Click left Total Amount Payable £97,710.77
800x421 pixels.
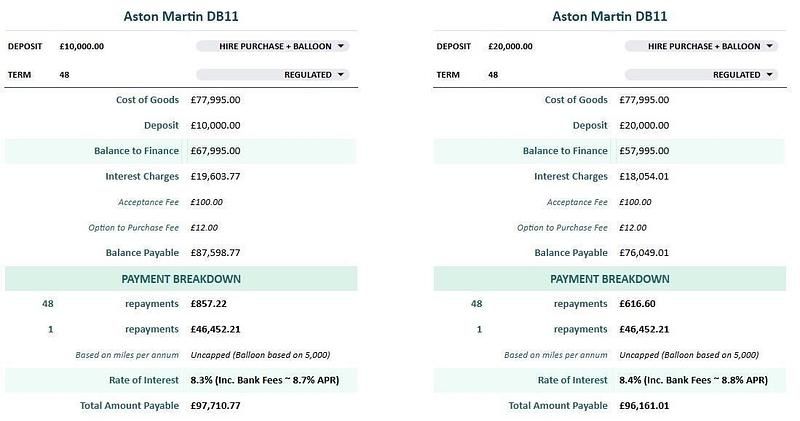tap(216, 406)
